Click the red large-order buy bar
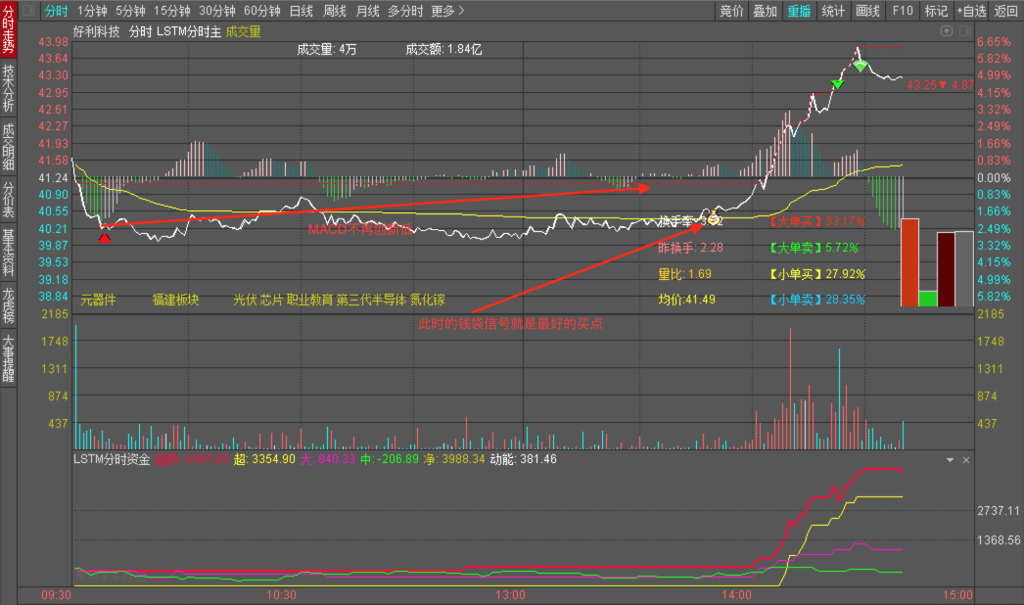 909,262
